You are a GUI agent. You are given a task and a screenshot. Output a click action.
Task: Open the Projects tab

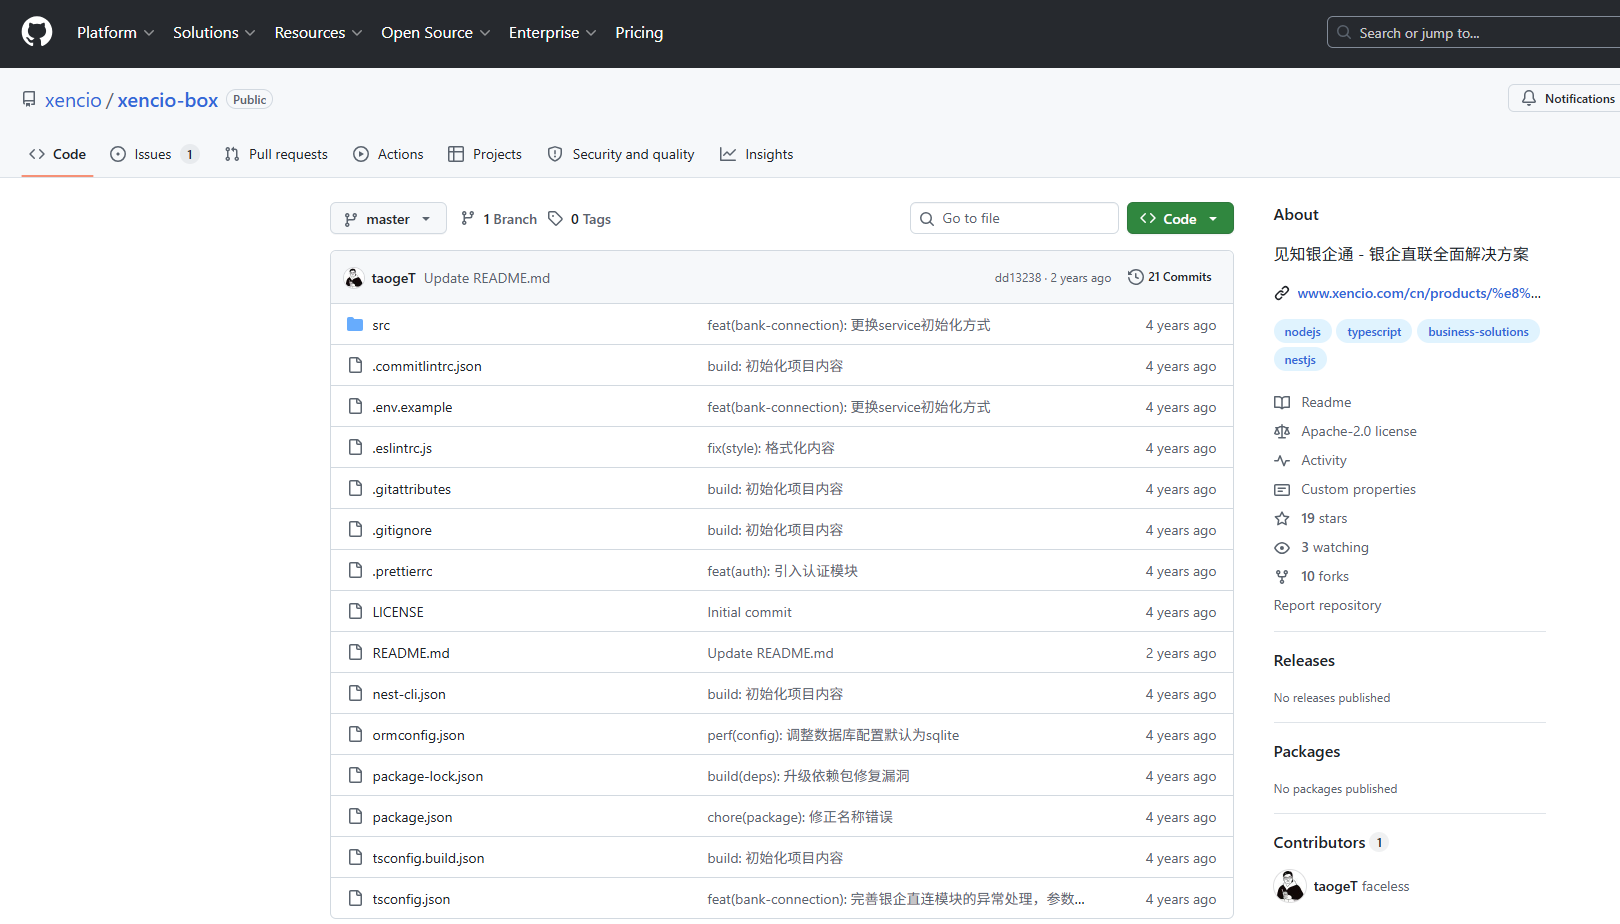[485, 154]
